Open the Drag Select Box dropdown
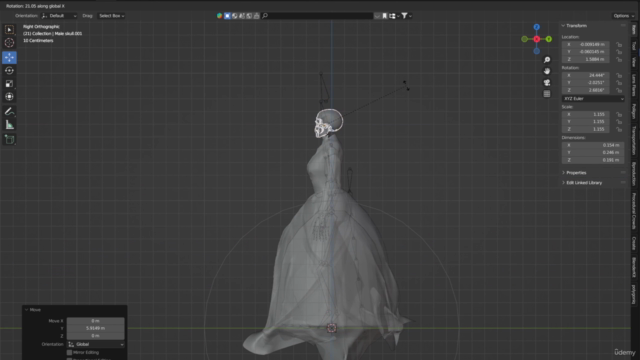This screenshot has height=360, width=640. (x=111, y=16)
